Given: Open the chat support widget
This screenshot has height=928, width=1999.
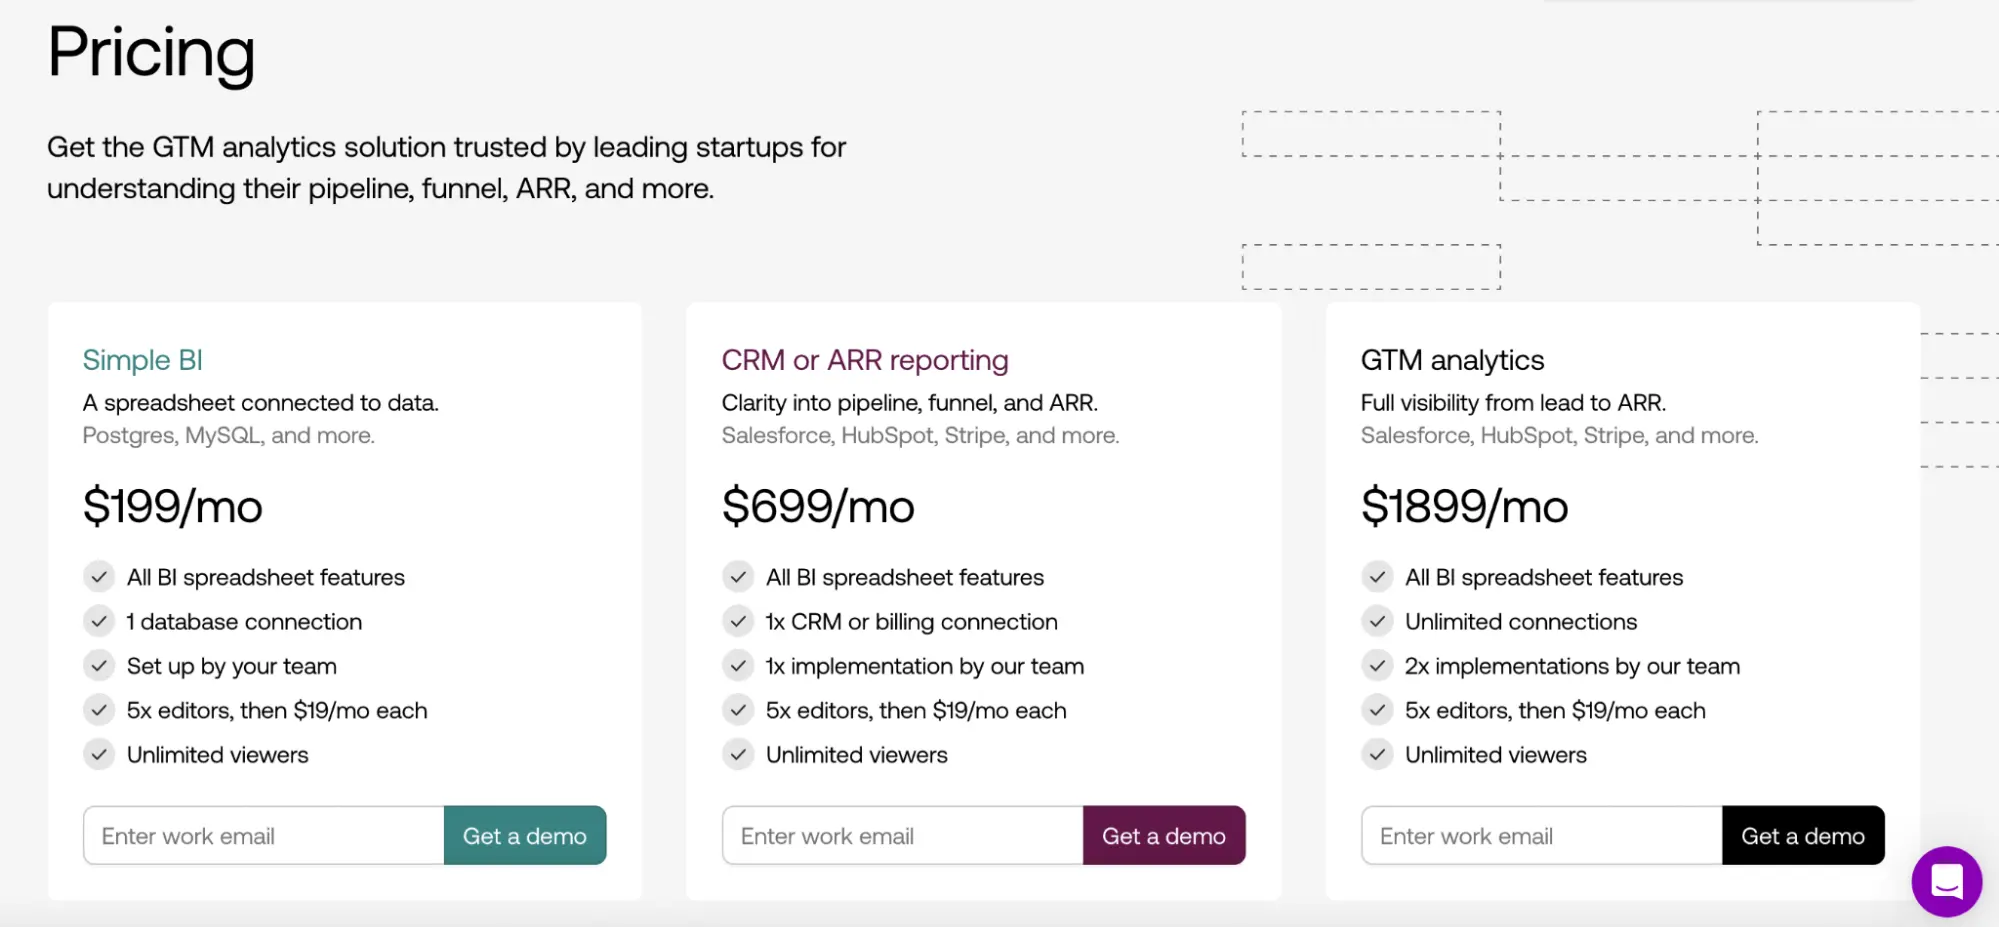Looking at the screenshot, I should pyautogui.click(x=1946, y=881).
